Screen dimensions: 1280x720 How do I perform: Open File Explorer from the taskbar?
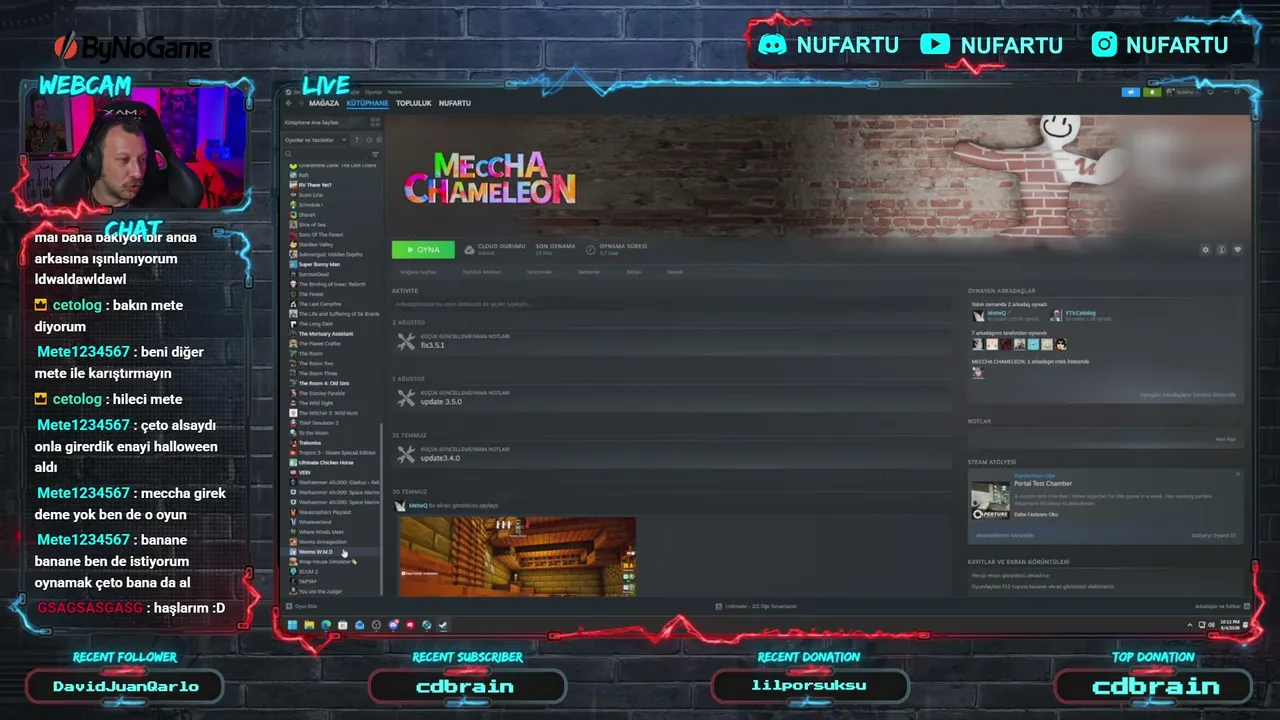pyautogui.click(x=309, y=625)
